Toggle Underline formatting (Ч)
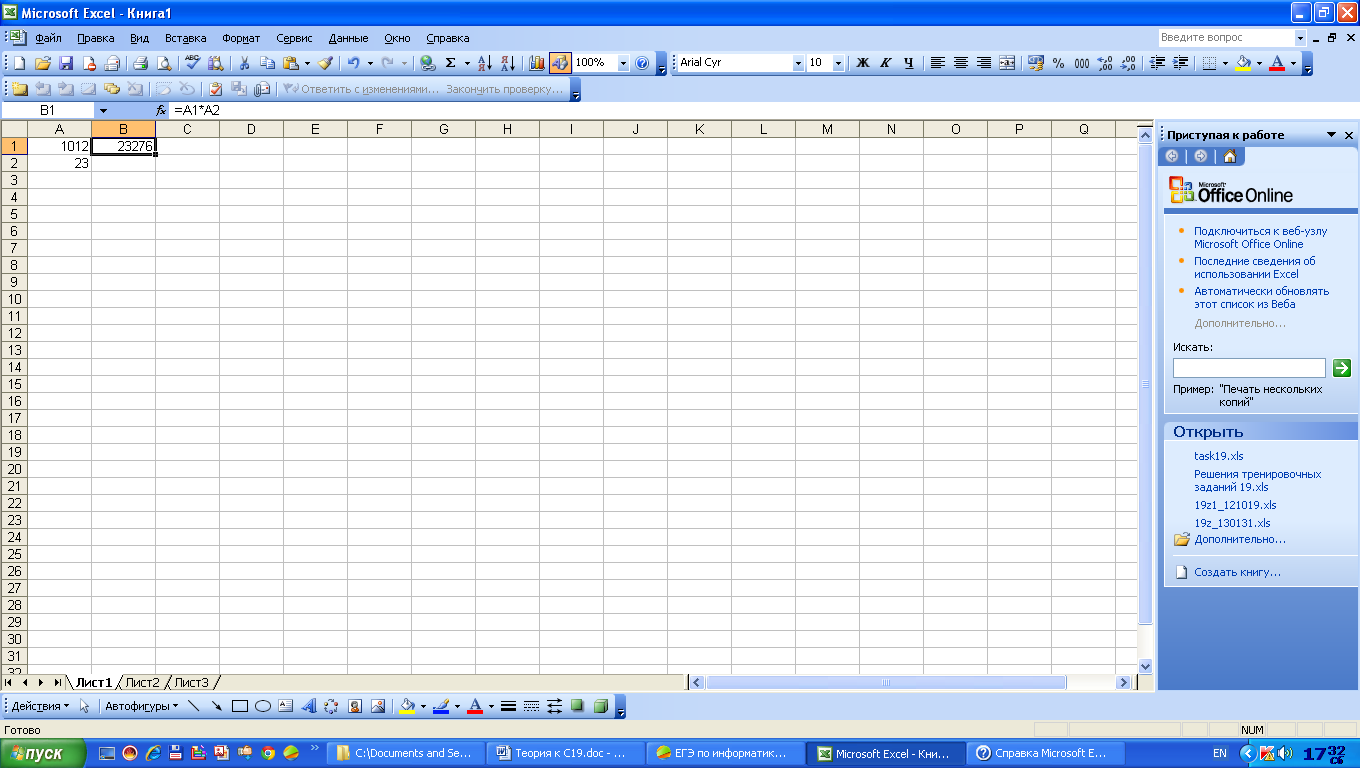Viewport: 1360px width, 768px height. pos(909,63)
